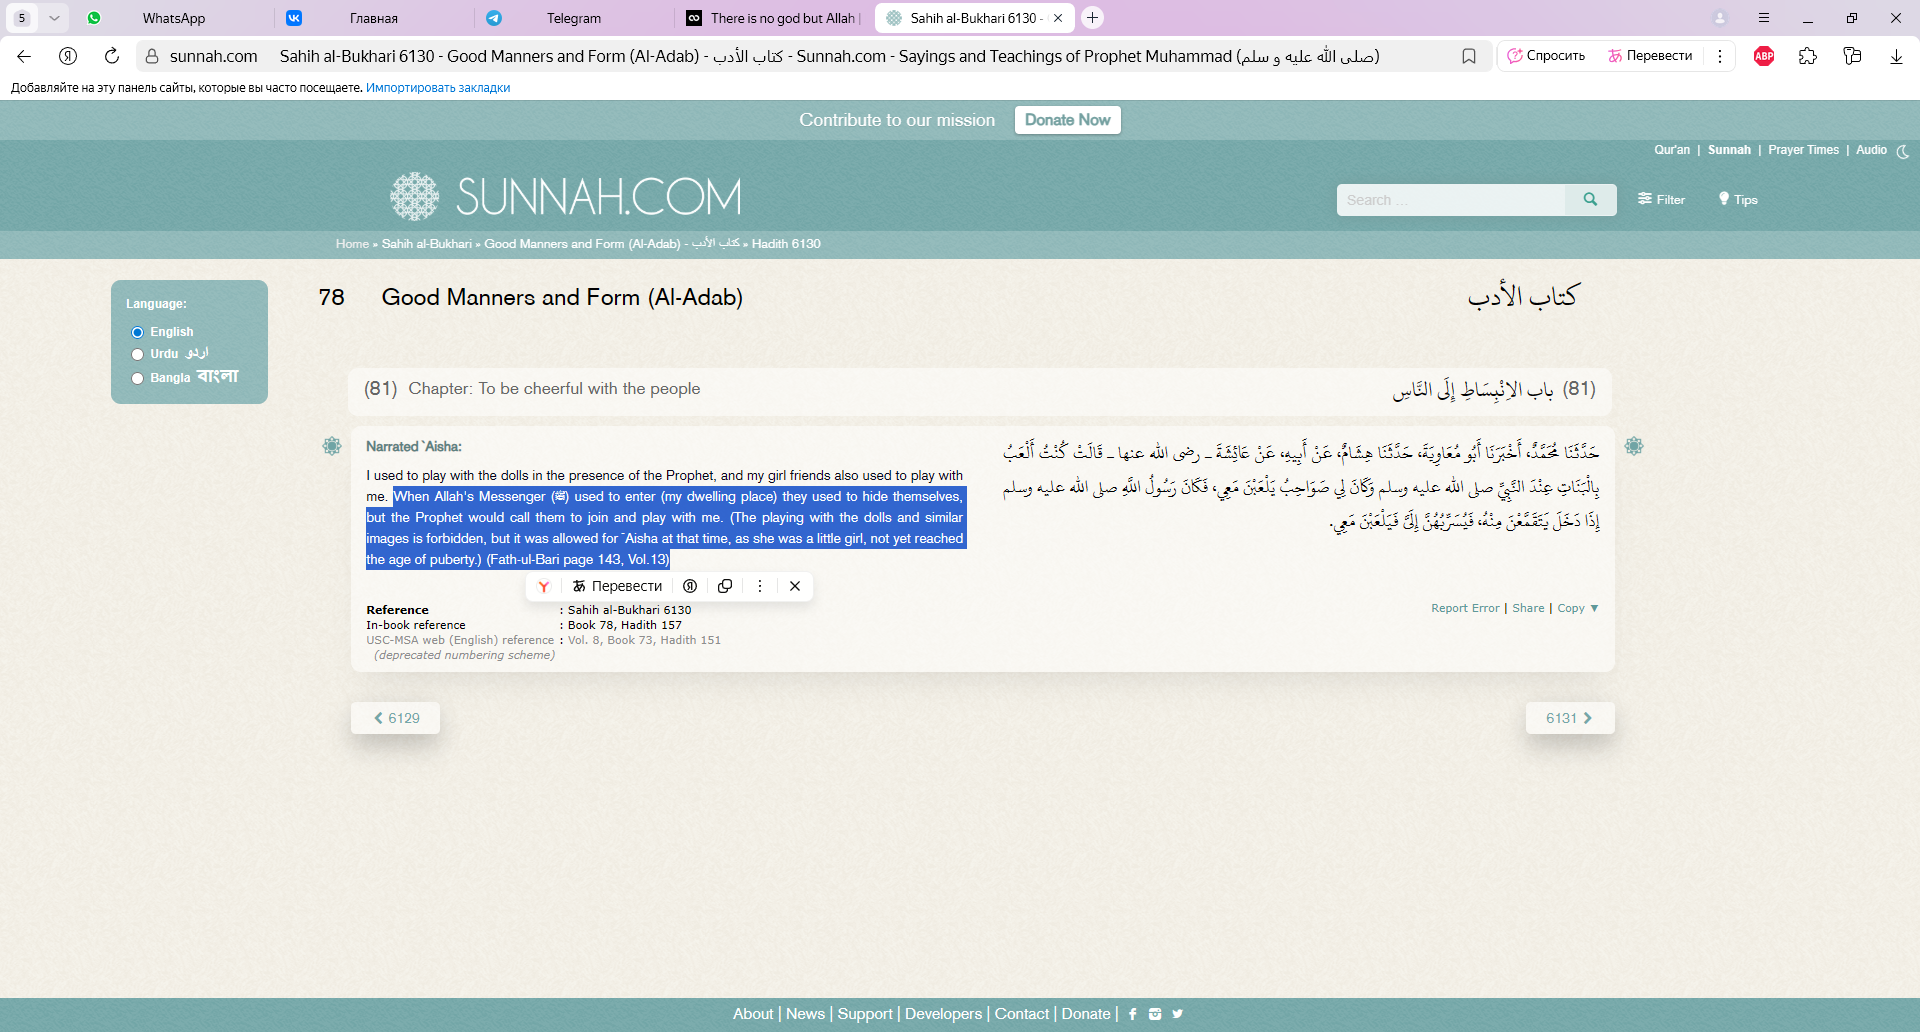This screenshot has height=1032, width=1920.
Task: Toggle the night mode moon icon
Action: click(x=1903, y=151)
